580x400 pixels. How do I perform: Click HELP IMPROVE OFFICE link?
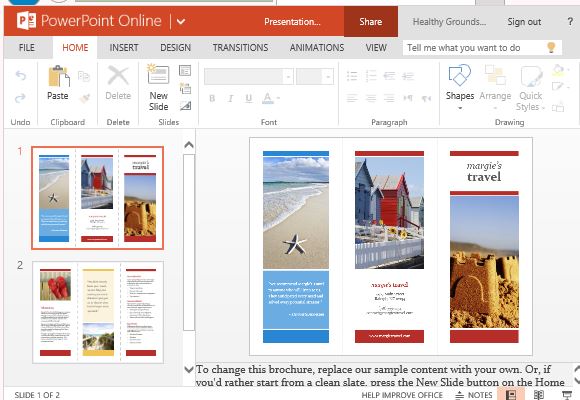click(402, 395)
